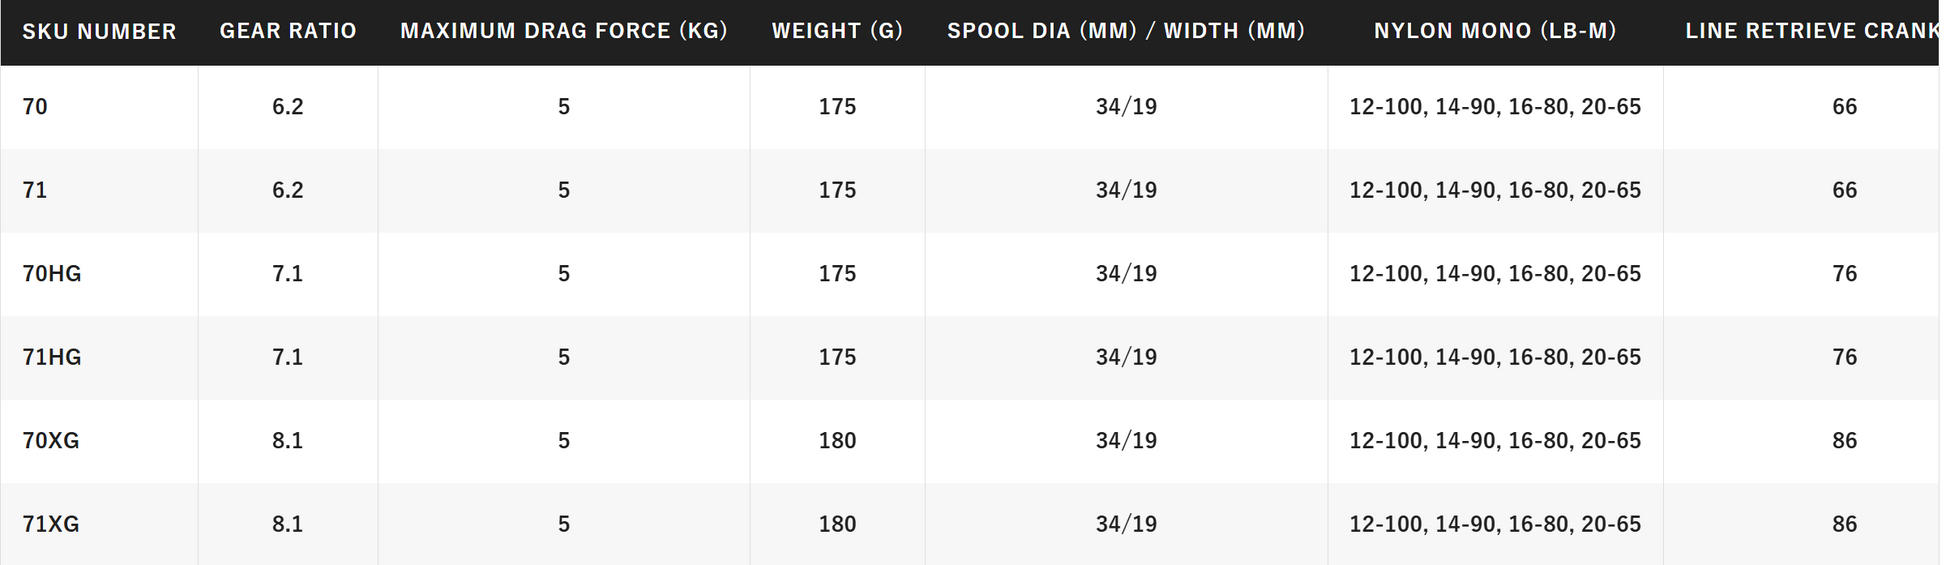Select SKU 70 in the first row

pos(35,107)
